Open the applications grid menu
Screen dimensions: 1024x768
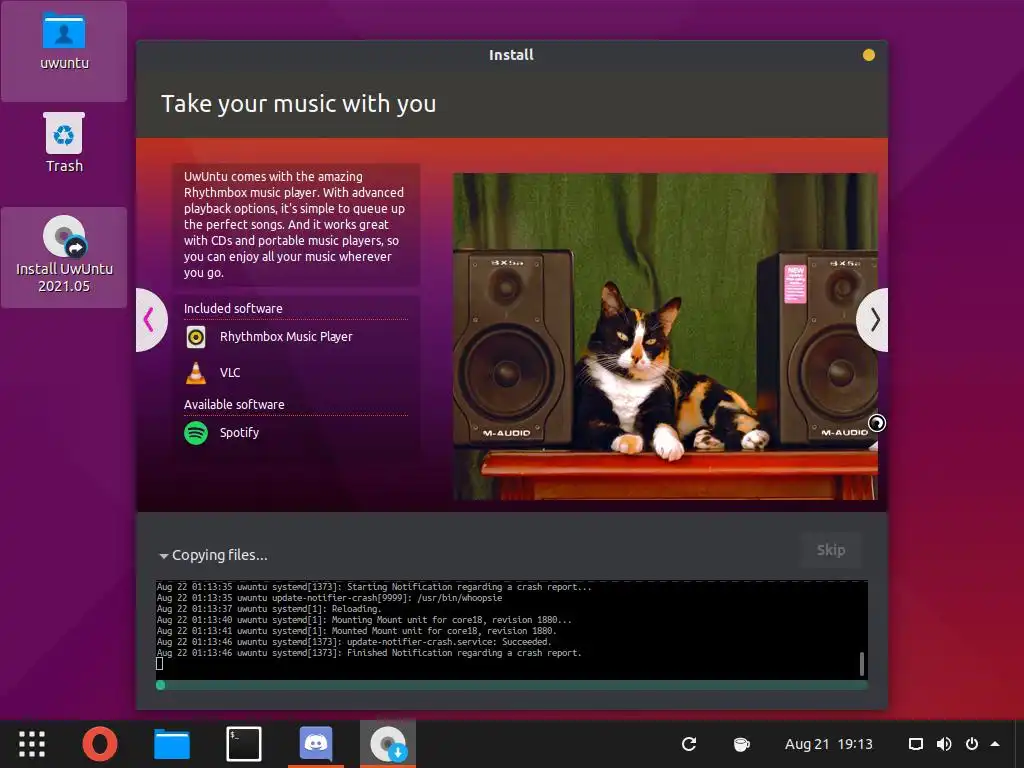(31, 744)
